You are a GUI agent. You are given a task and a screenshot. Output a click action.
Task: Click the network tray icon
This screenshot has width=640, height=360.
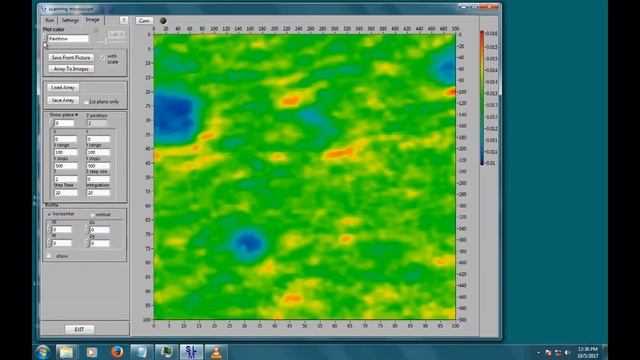[558, 352]
